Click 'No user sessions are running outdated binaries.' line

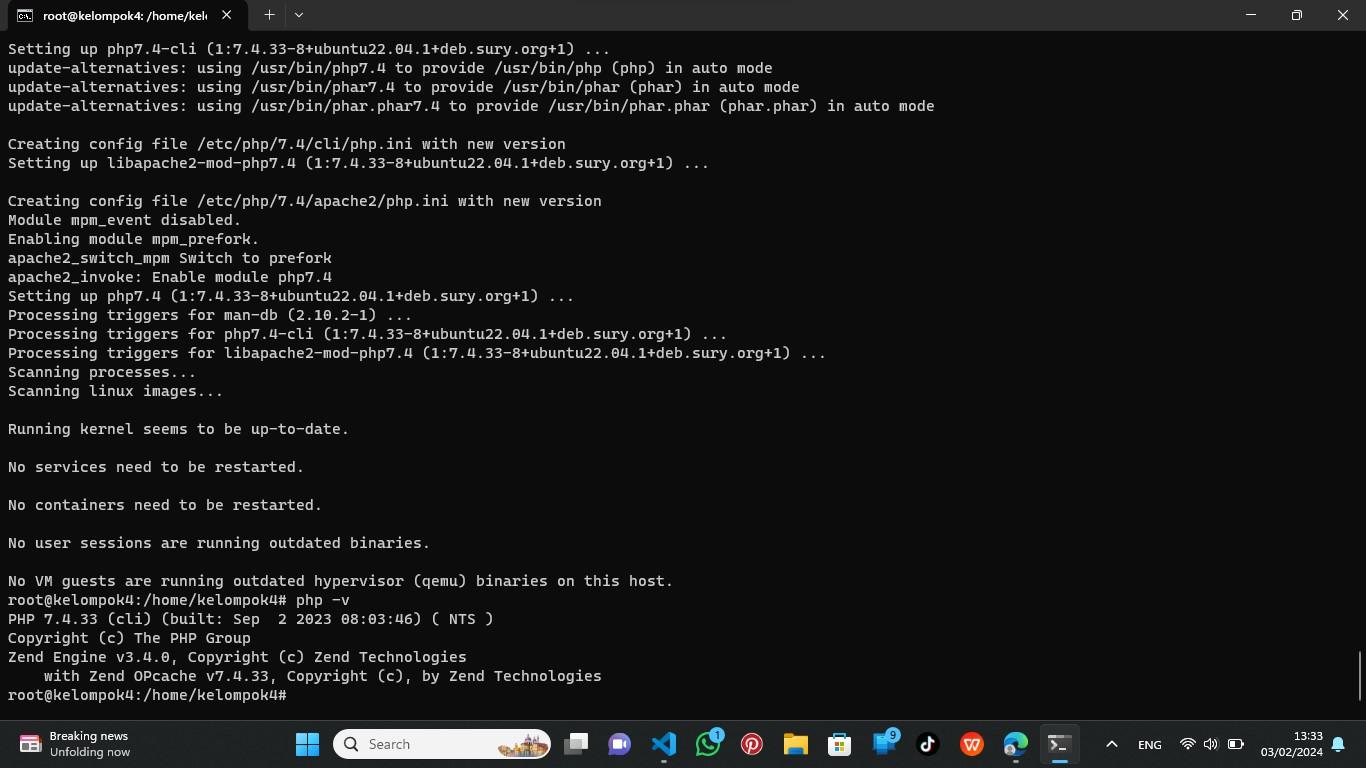(219, 543)
